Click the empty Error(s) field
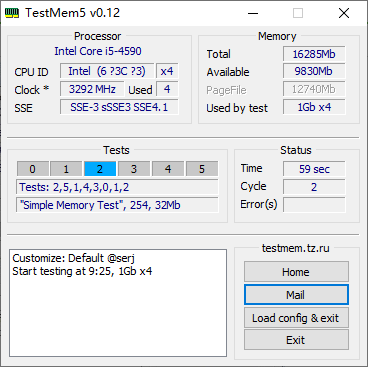The height and width of the screenshot is (367, 368). tap(314, 205)
